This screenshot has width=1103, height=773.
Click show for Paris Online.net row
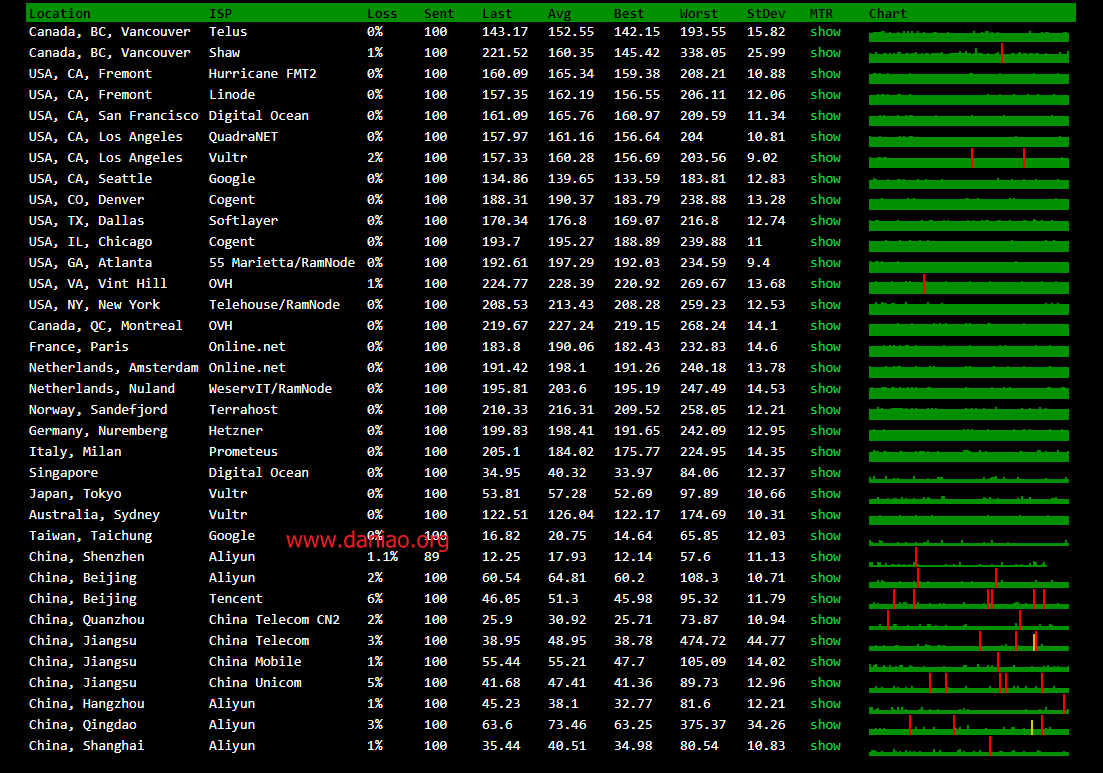[x=825, y=347]
